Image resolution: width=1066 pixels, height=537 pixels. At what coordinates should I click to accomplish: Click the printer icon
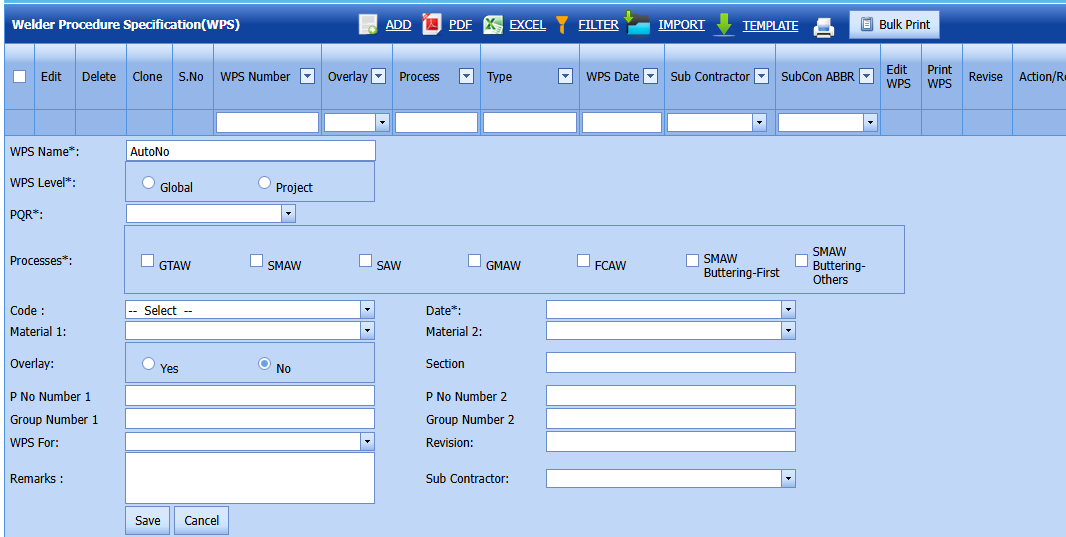pyautogui.click(x=823, y=27)
